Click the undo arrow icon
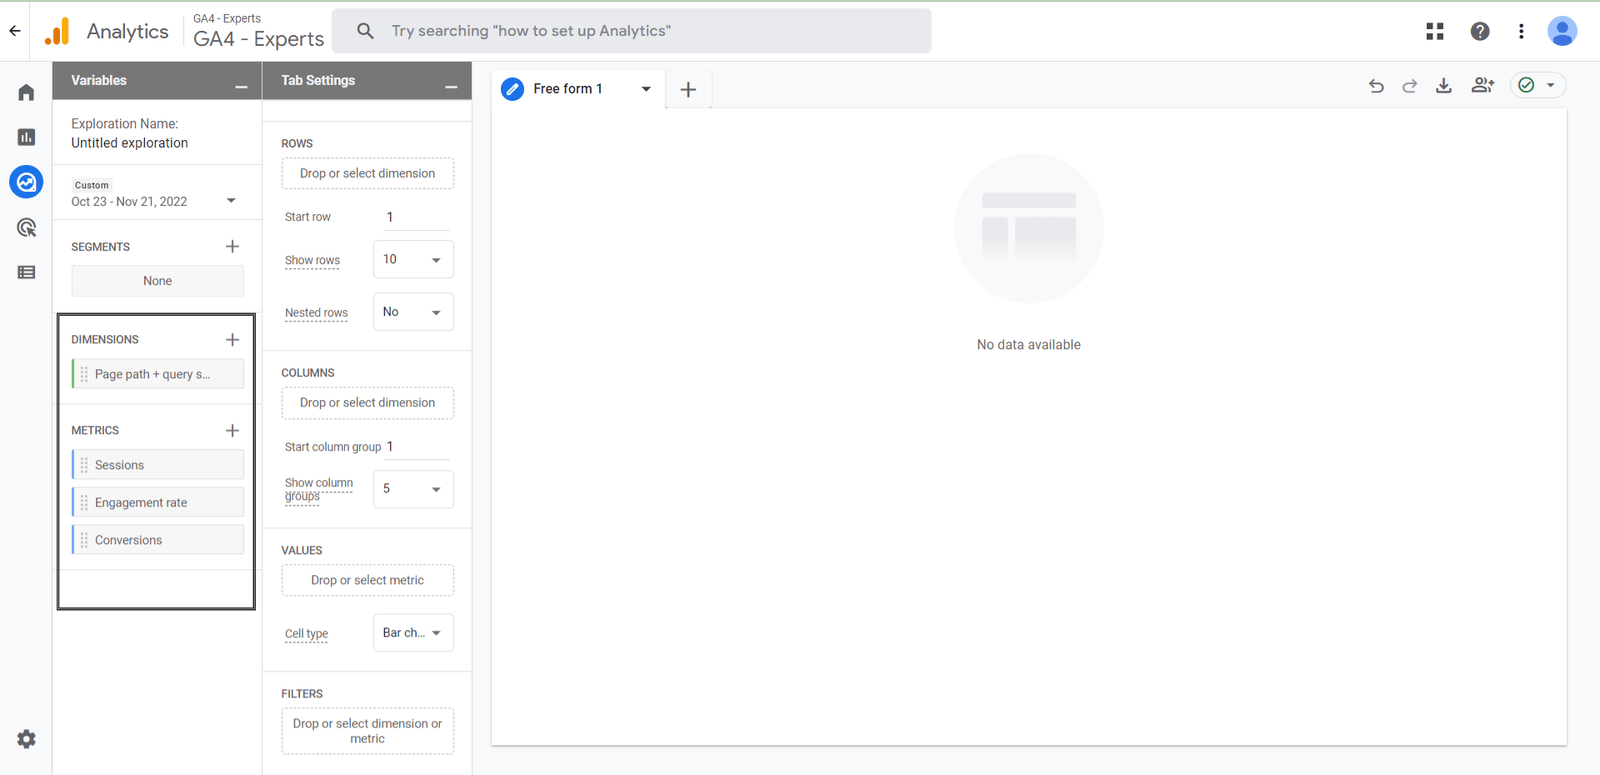The width and height of the screenshot is (1600, 775). 1376,86
